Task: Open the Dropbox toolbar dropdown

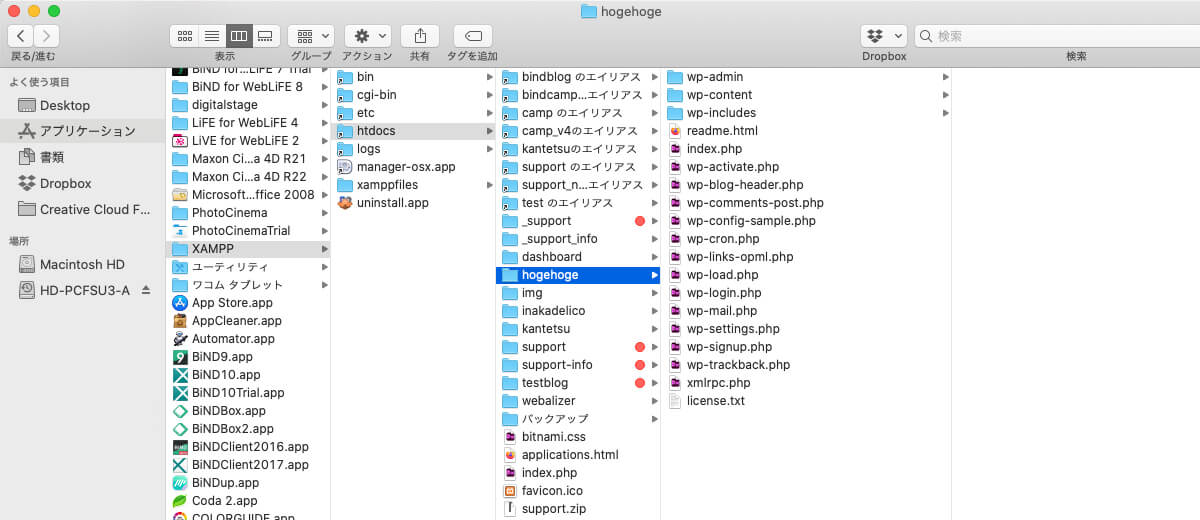Action: pyautogui.click(x=884, y=36)
